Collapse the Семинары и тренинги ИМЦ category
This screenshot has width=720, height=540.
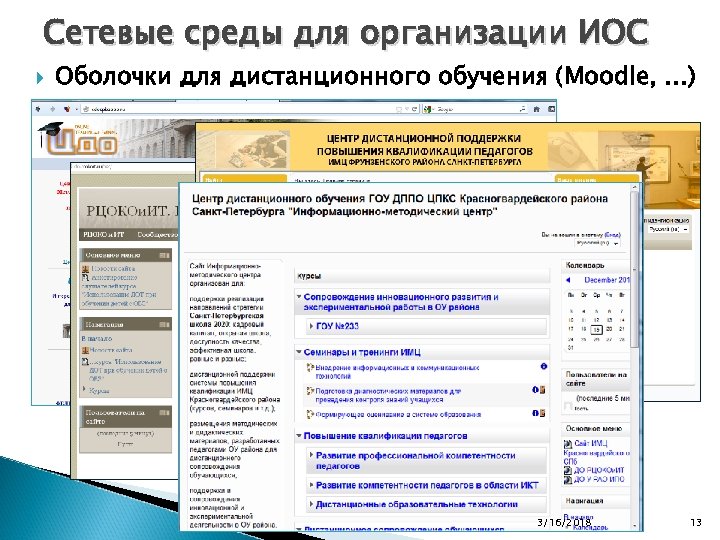[299, 352]
